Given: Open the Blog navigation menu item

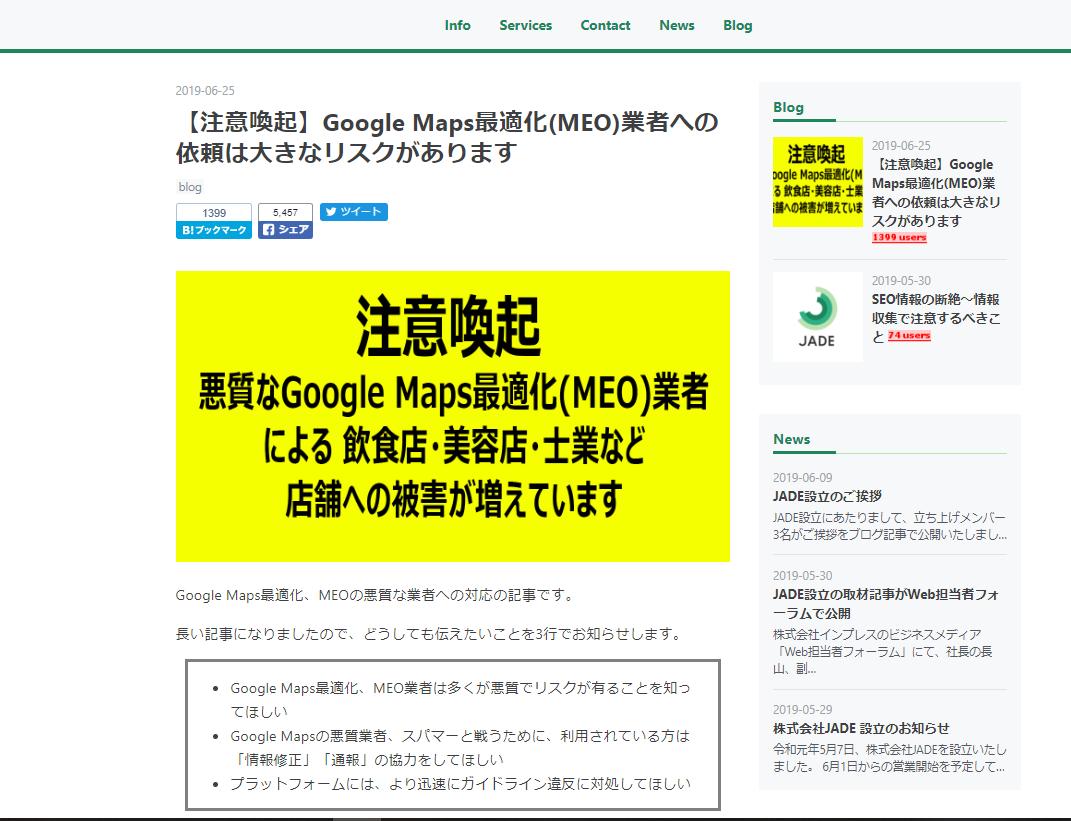Looking at the screenshot, I should pos(738,25).
